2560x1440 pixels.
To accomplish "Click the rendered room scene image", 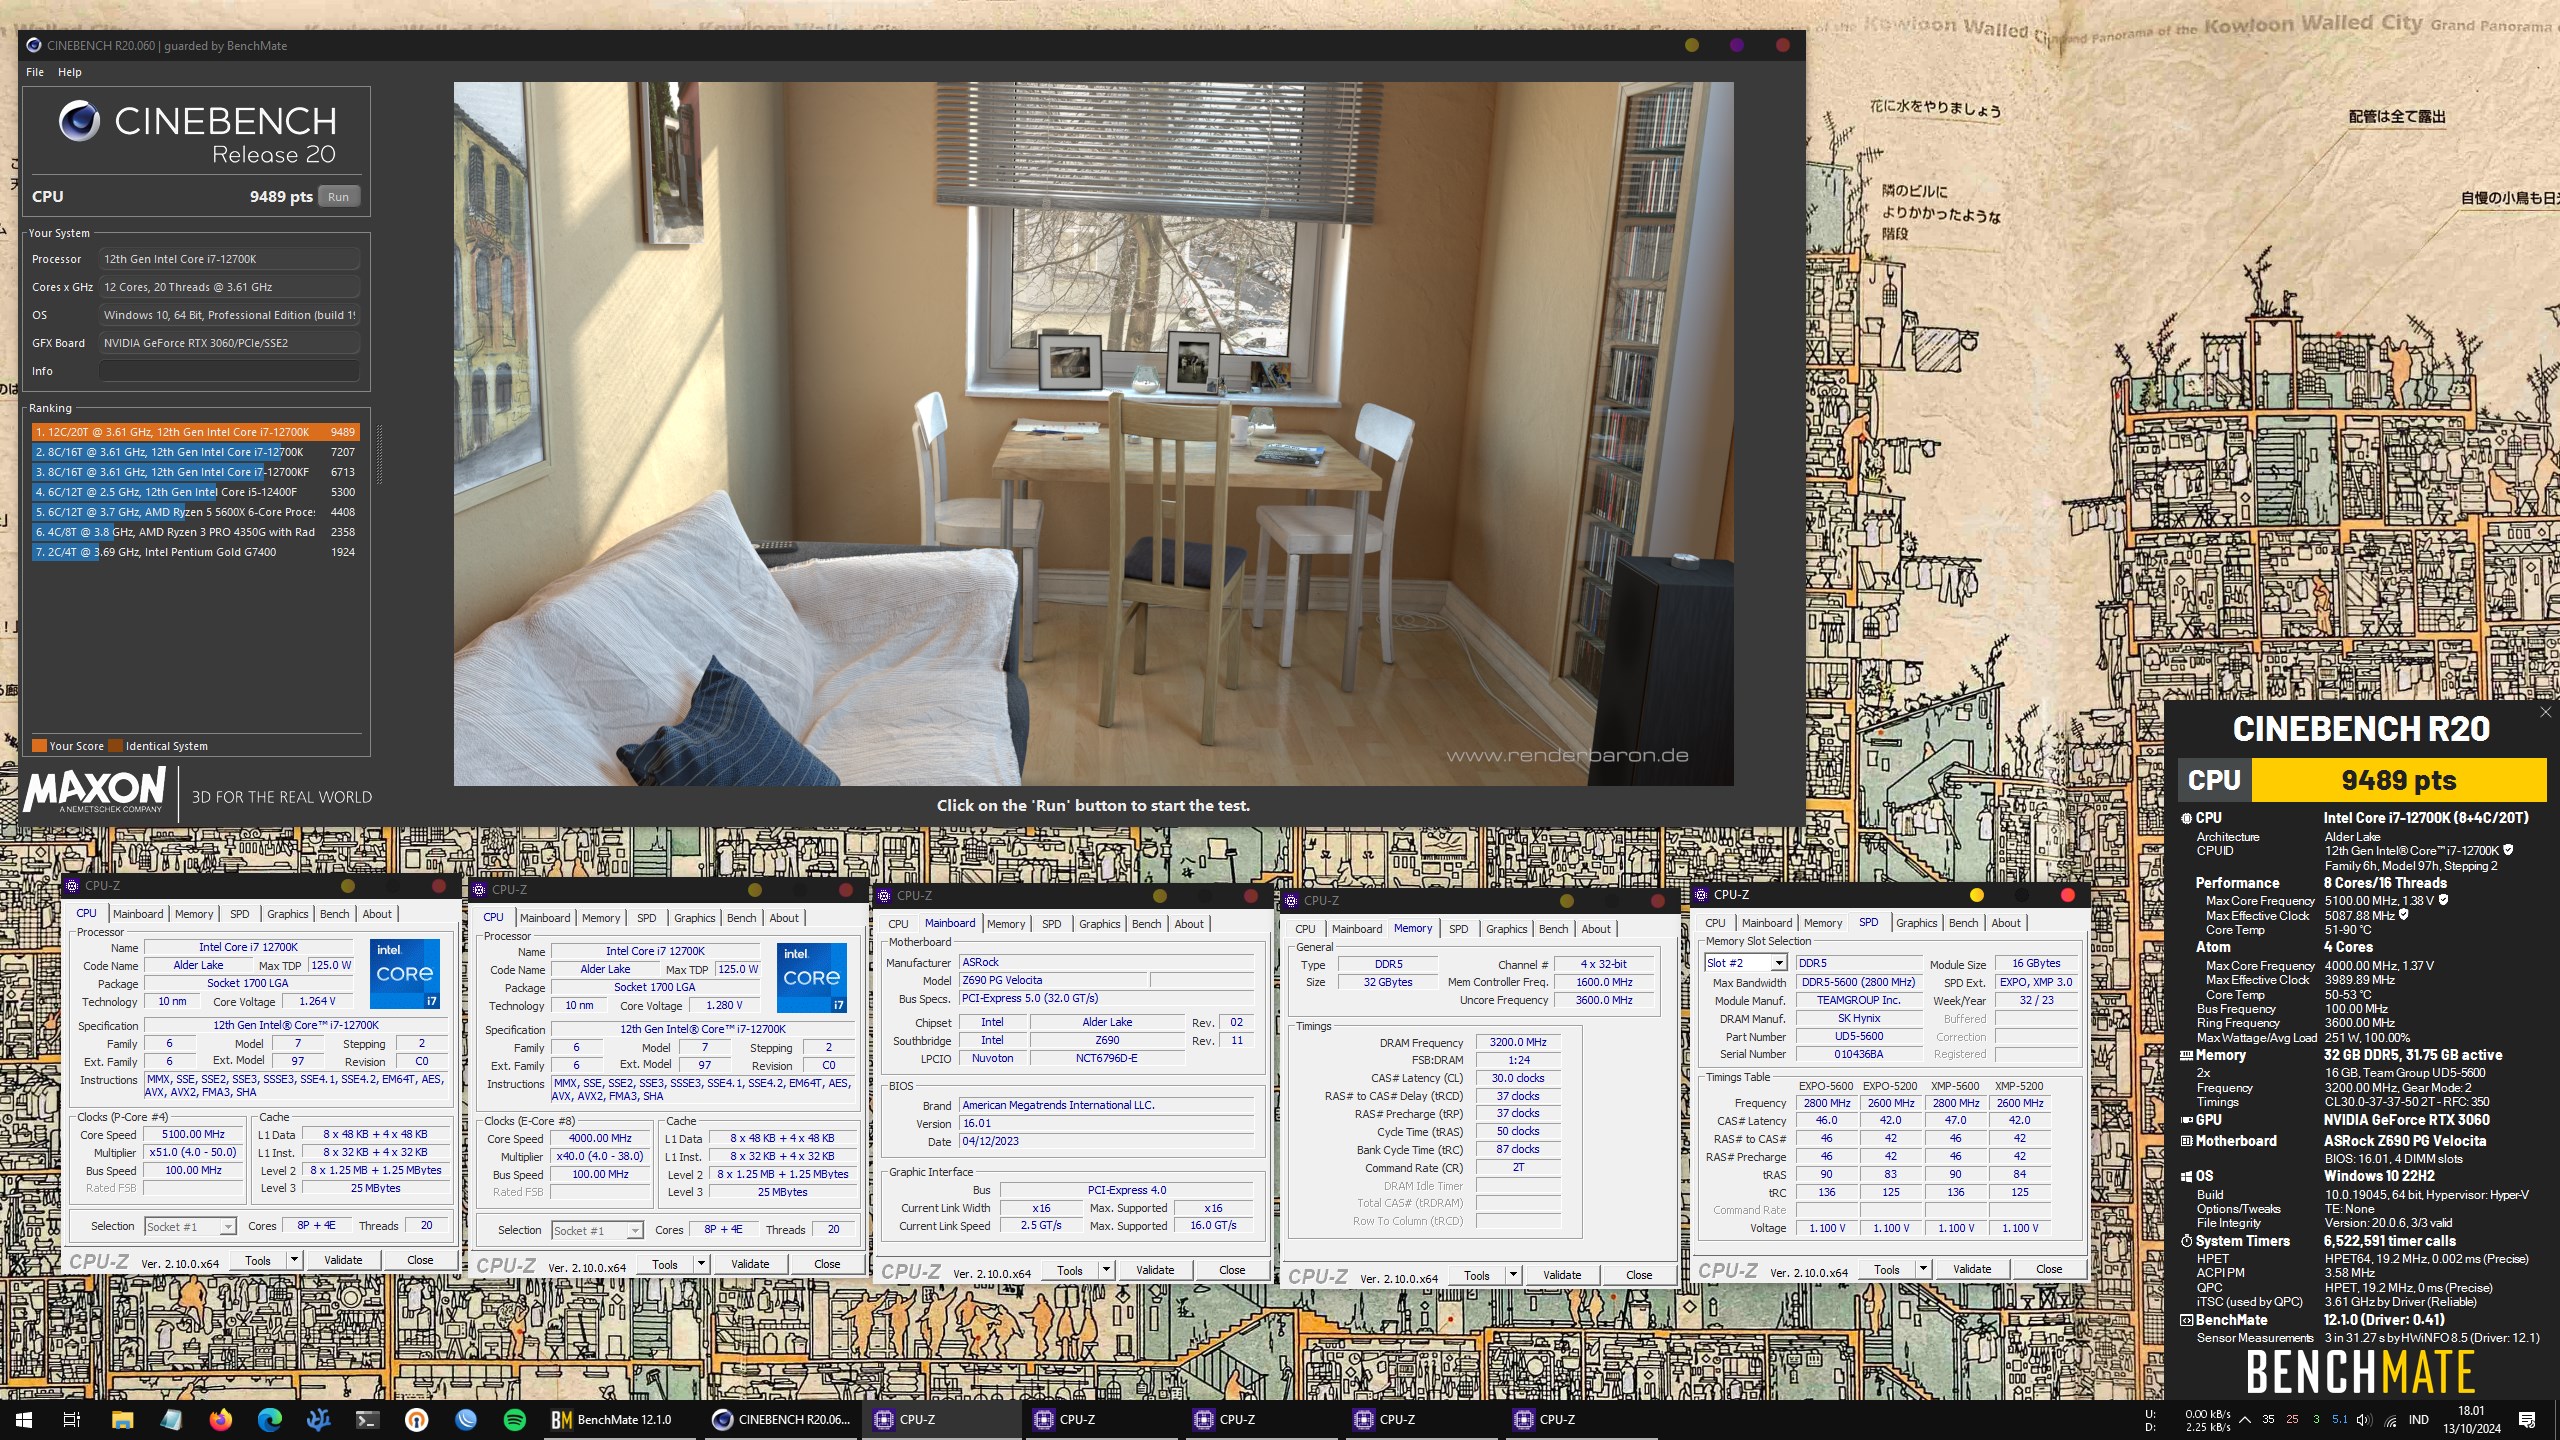I will pos(1093,434).
